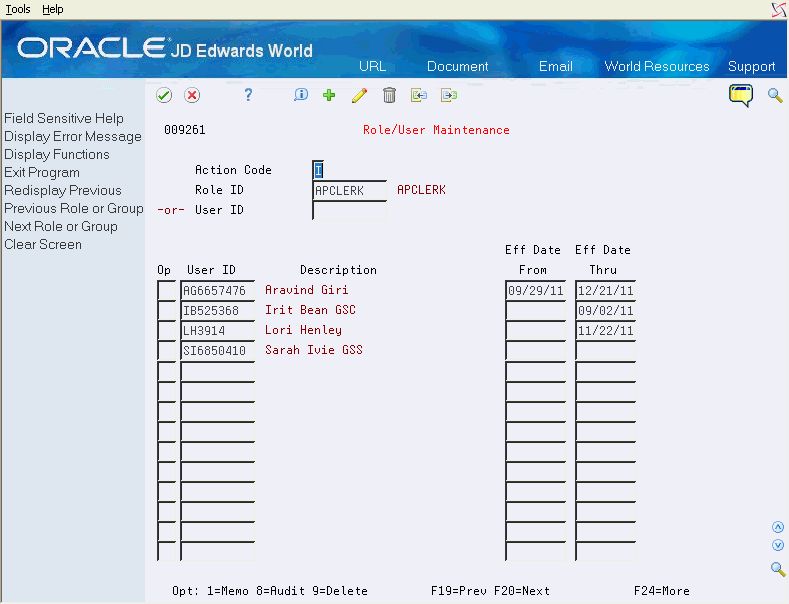Choose Clear Screen
The width and height of the screenshot is (789, 604).
[43, 245]
